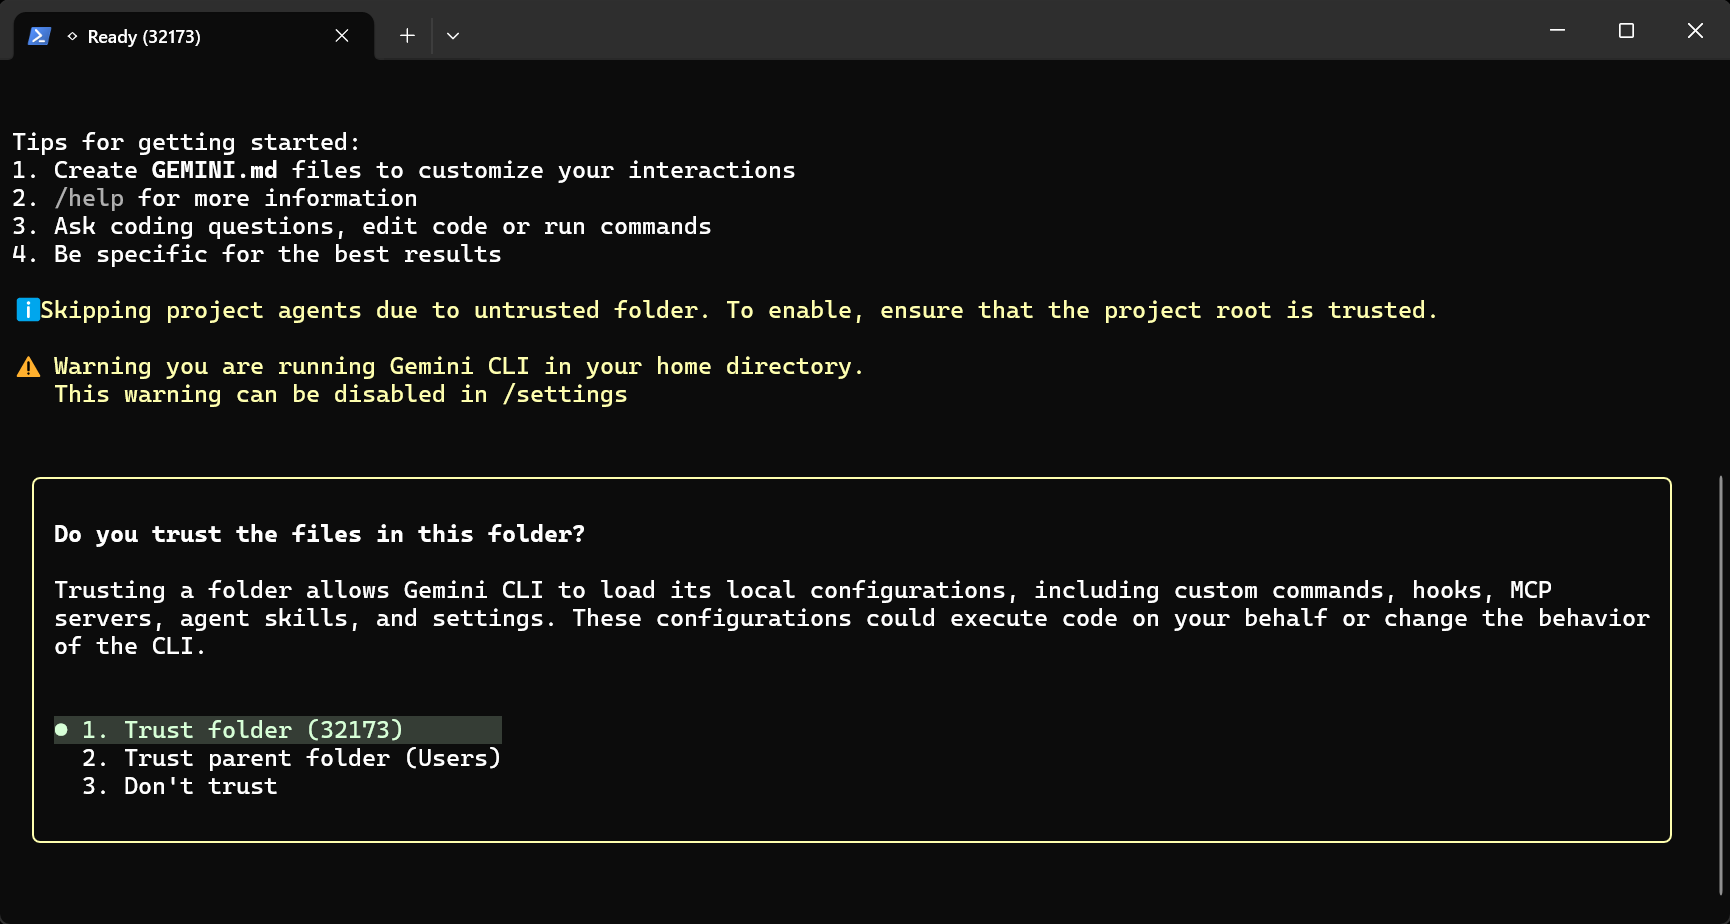
Task: Click the 'Warning you are running Gemini CLI' line
Action: pyautogui.click(x=459, y=366)
